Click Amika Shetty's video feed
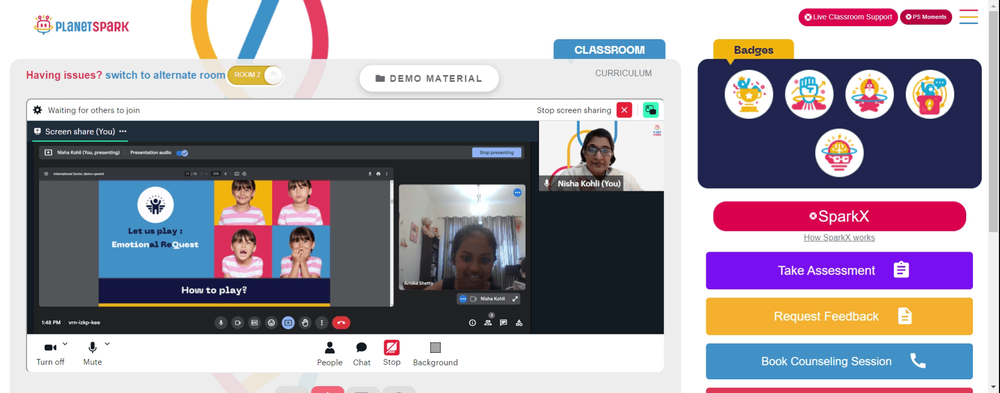 pyautogui.click(x=462, y=237)
